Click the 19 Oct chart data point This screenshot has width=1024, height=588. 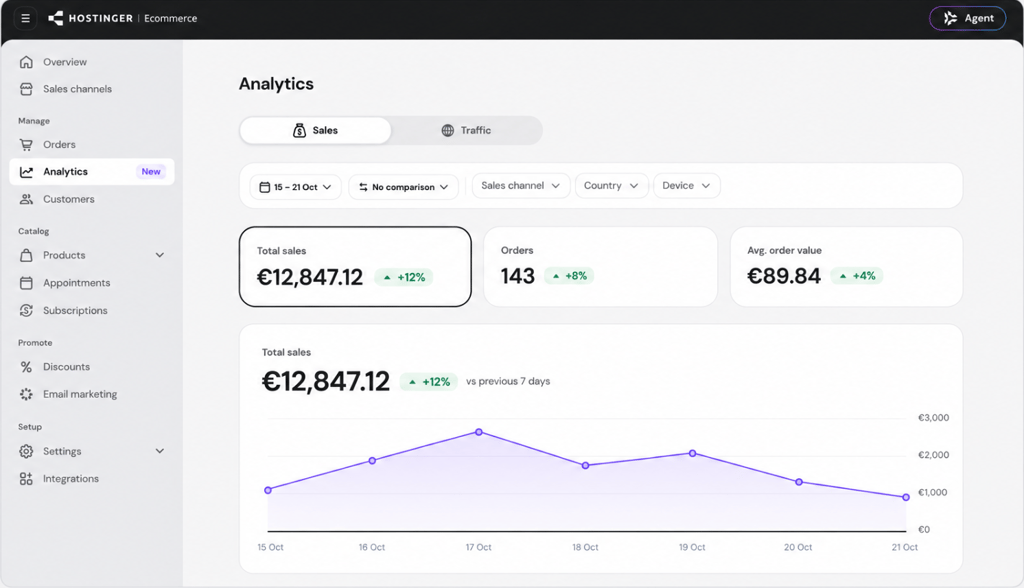(x=692, y=453)
